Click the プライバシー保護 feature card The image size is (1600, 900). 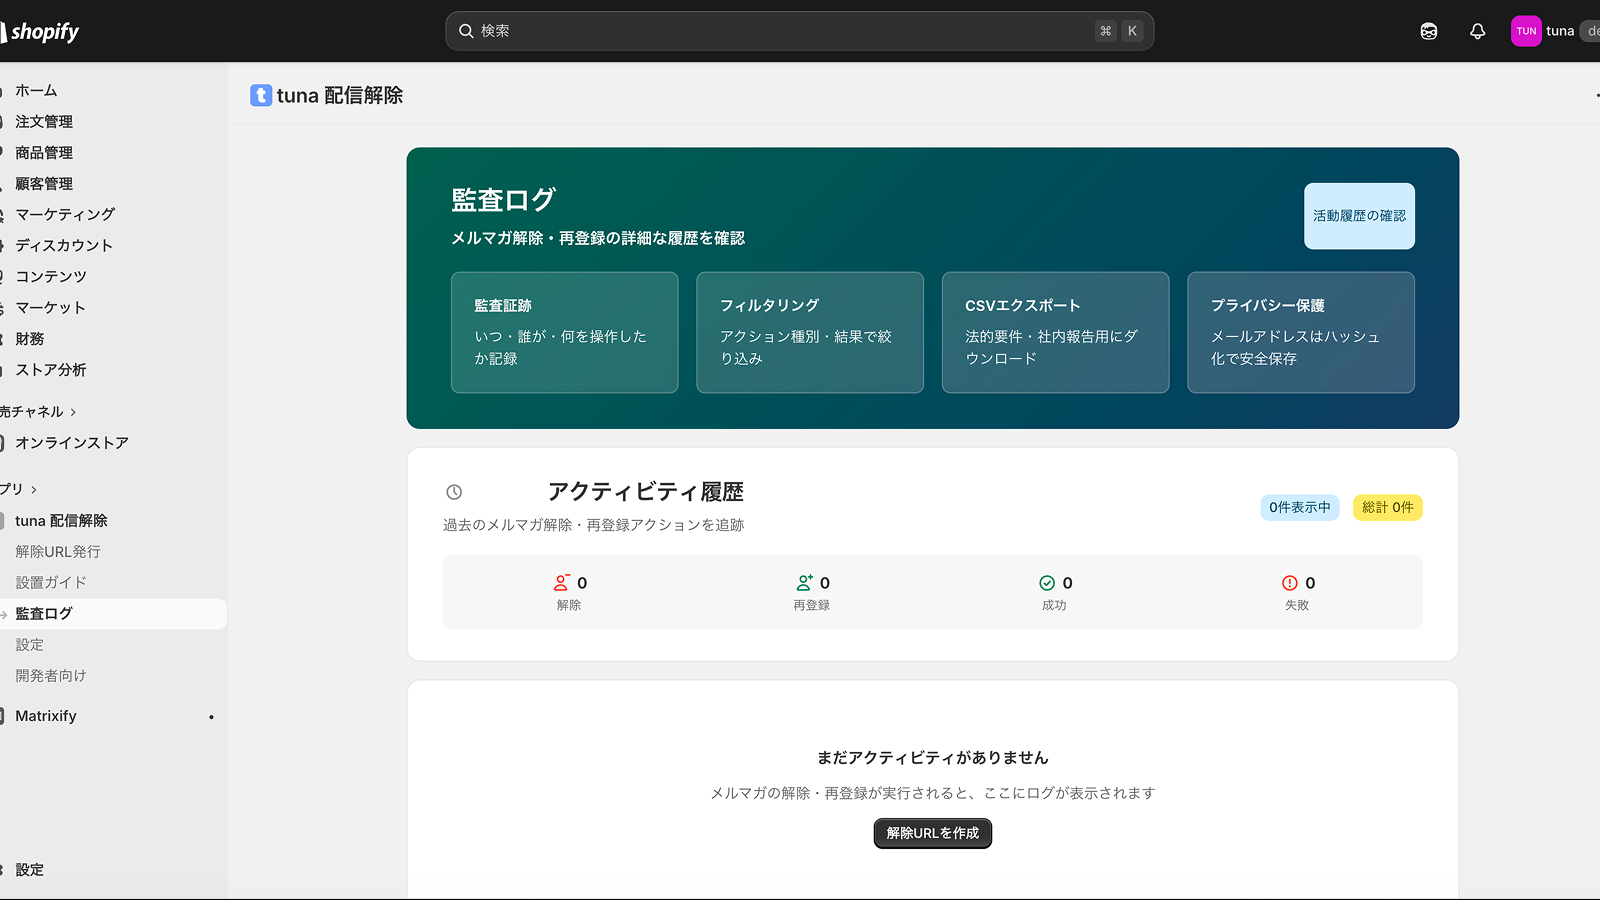point(1301,332)
